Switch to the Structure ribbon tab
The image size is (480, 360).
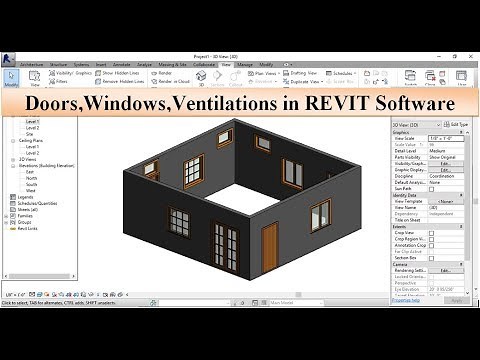point(58,64)
